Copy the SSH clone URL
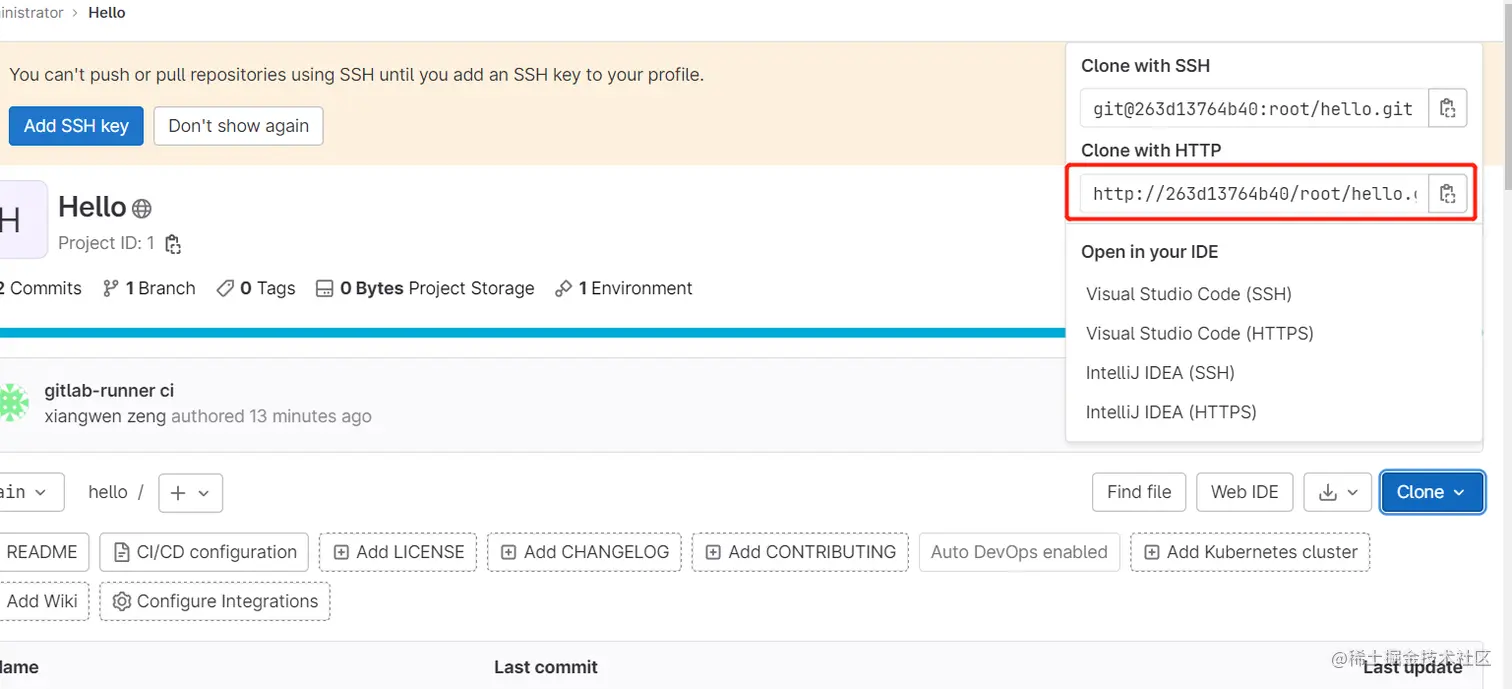This screenshot has width=1512, height=689. 1447,109
